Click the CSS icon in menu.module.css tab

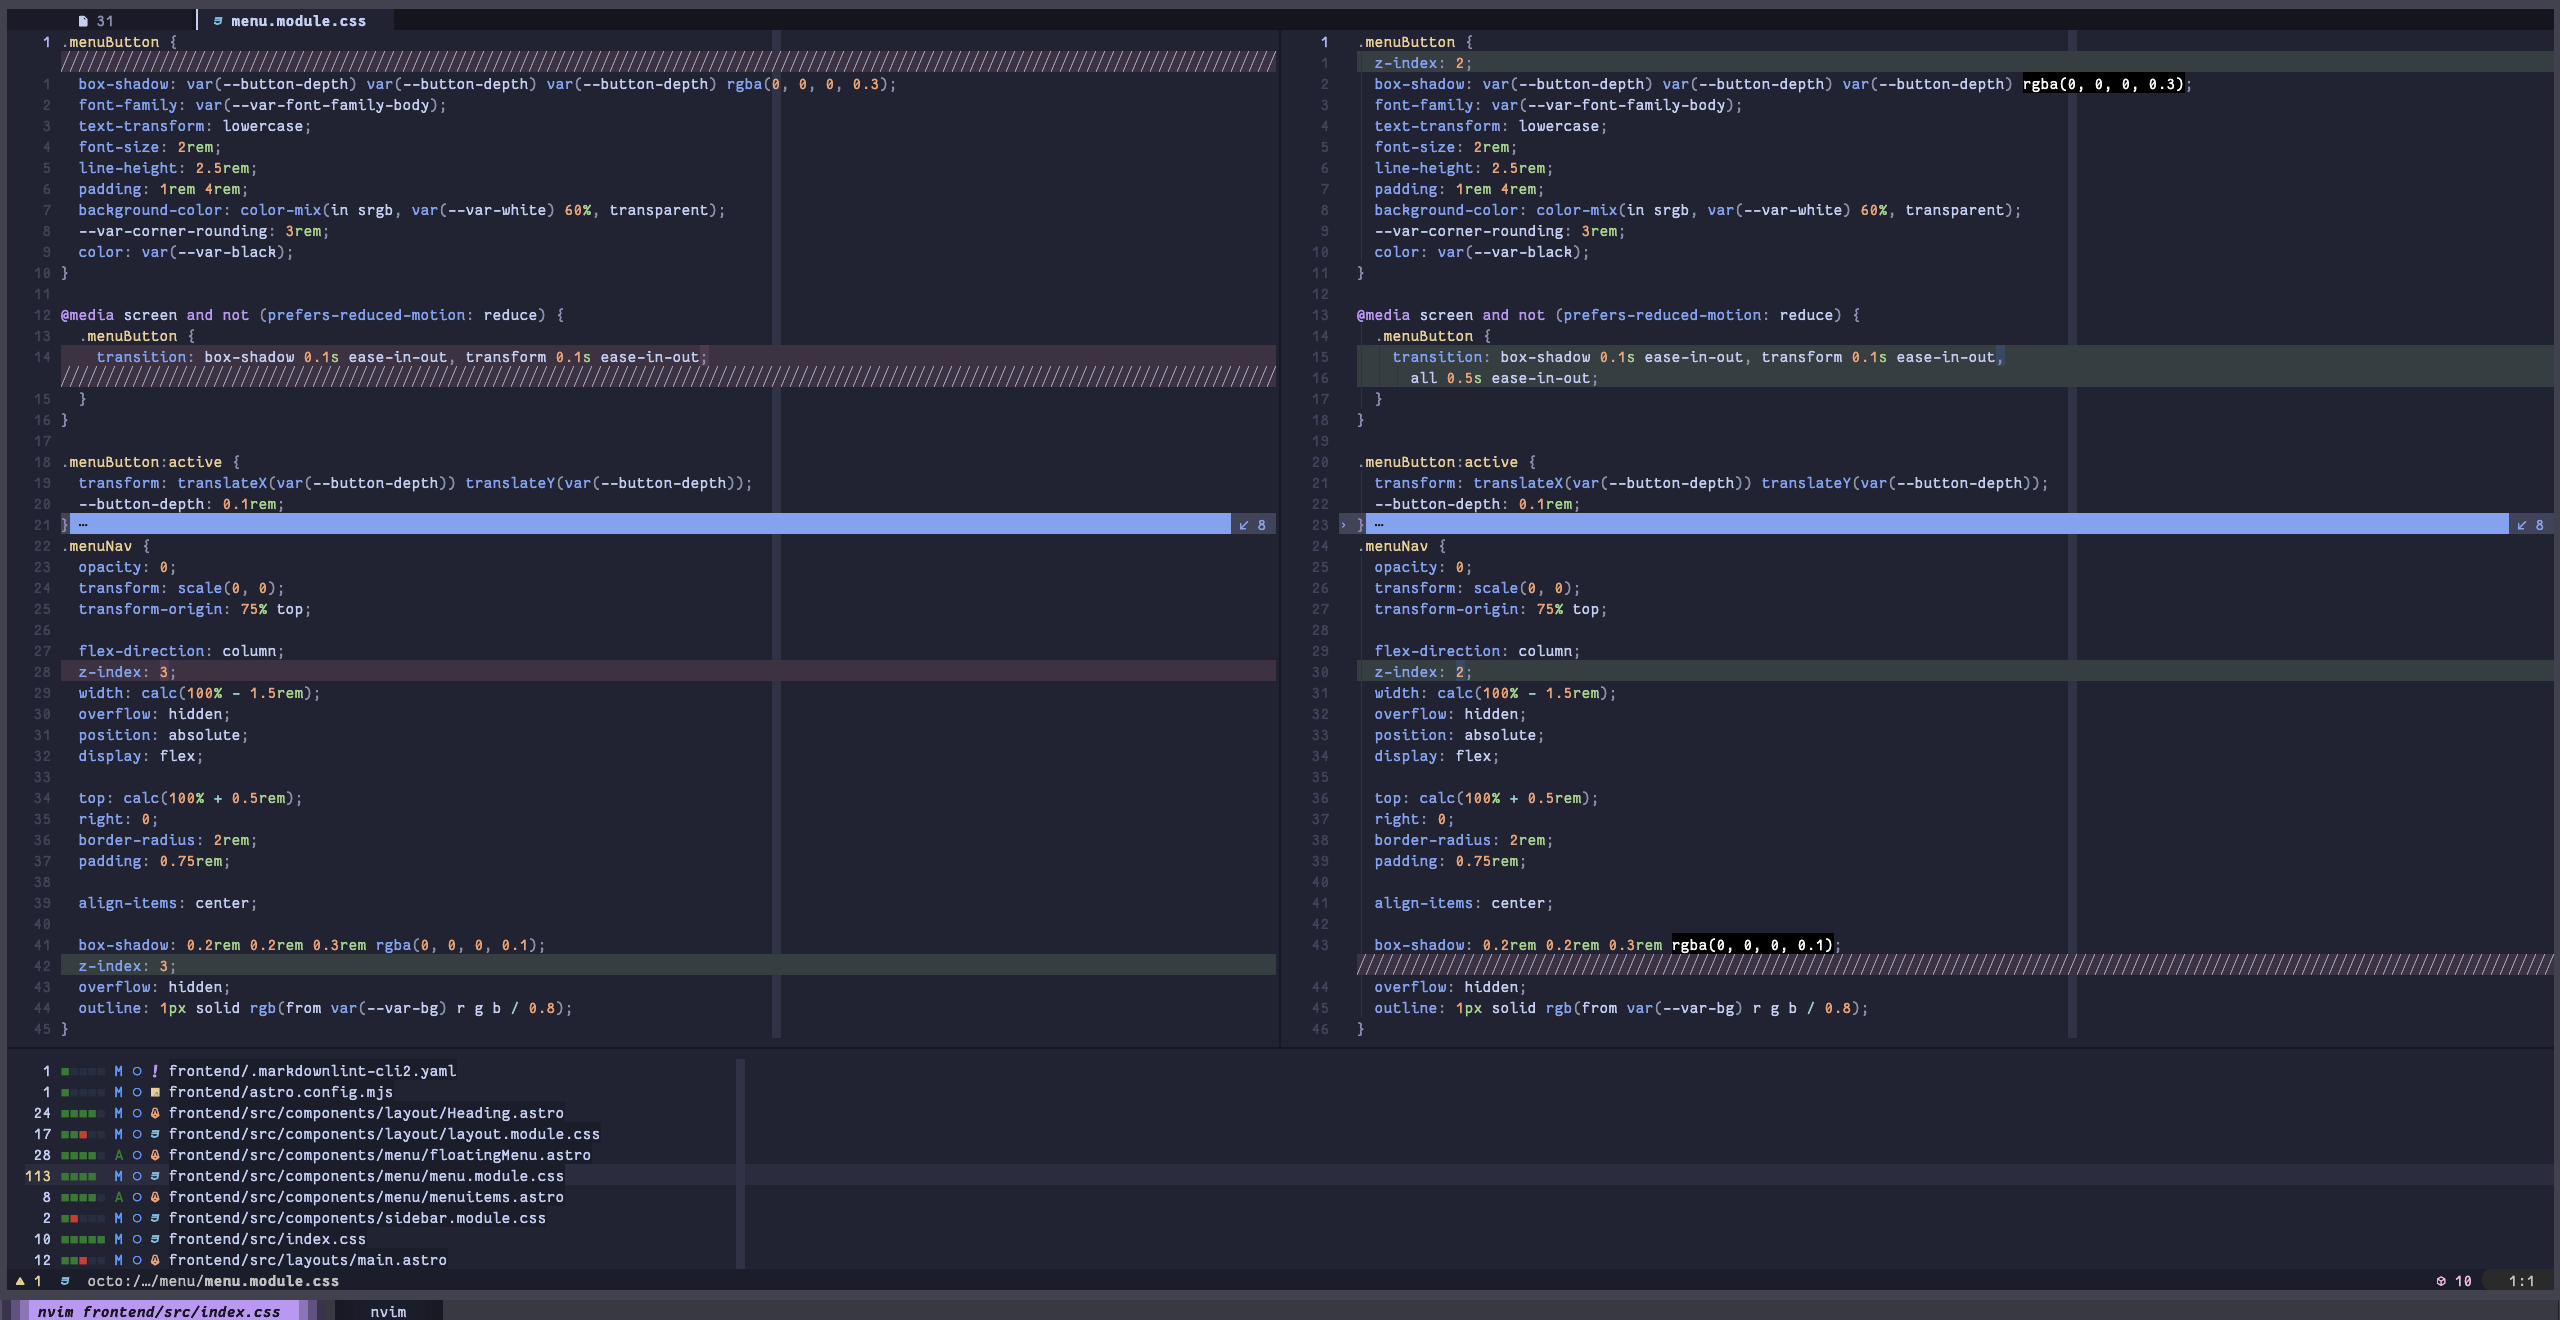(x=218, y=21)
